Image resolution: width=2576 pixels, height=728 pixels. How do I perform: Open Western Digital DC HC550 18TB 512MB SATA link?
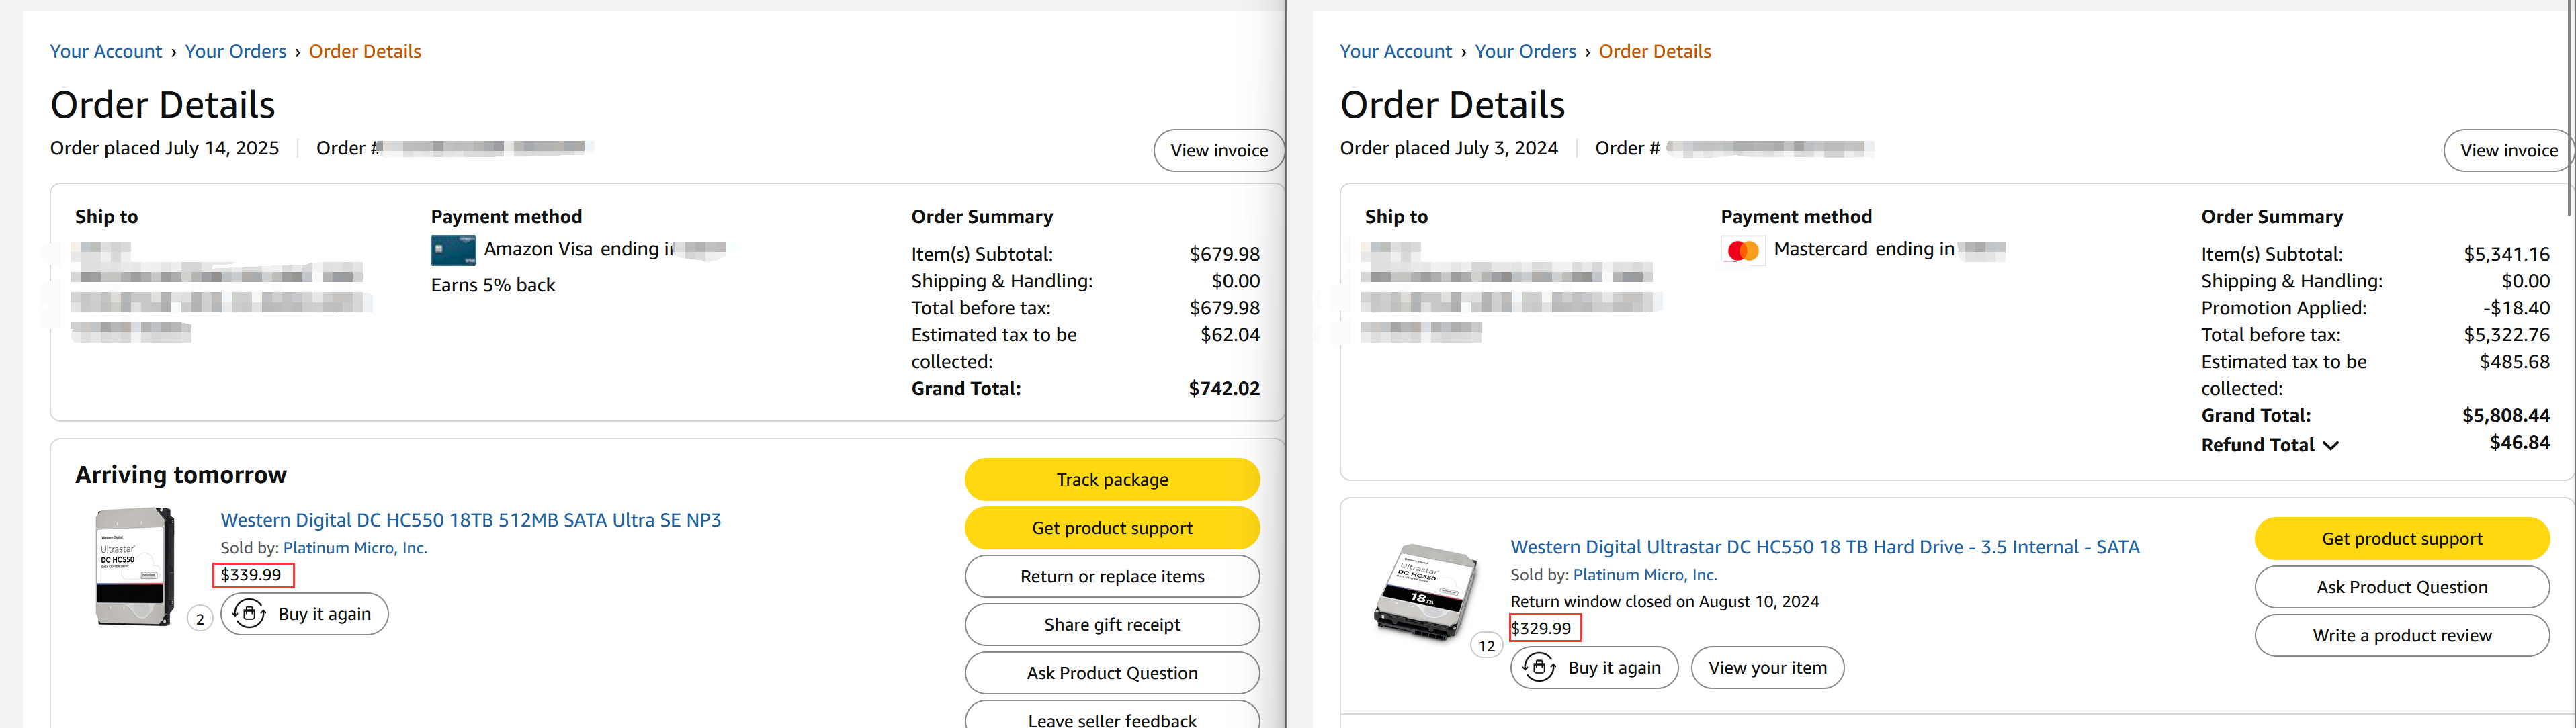(x=470, y=520)
